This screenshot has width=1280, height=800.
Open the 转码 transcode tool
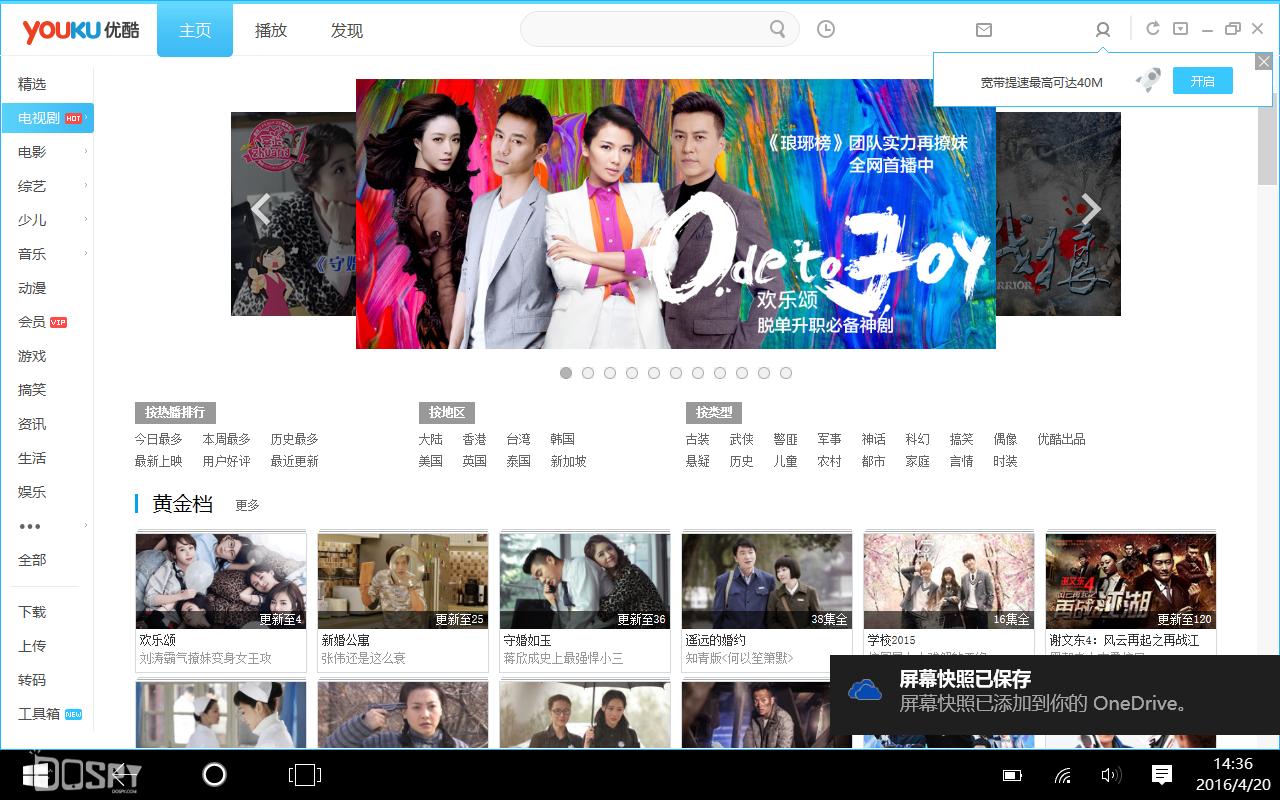pyautogui.click(x=30, y=680)
